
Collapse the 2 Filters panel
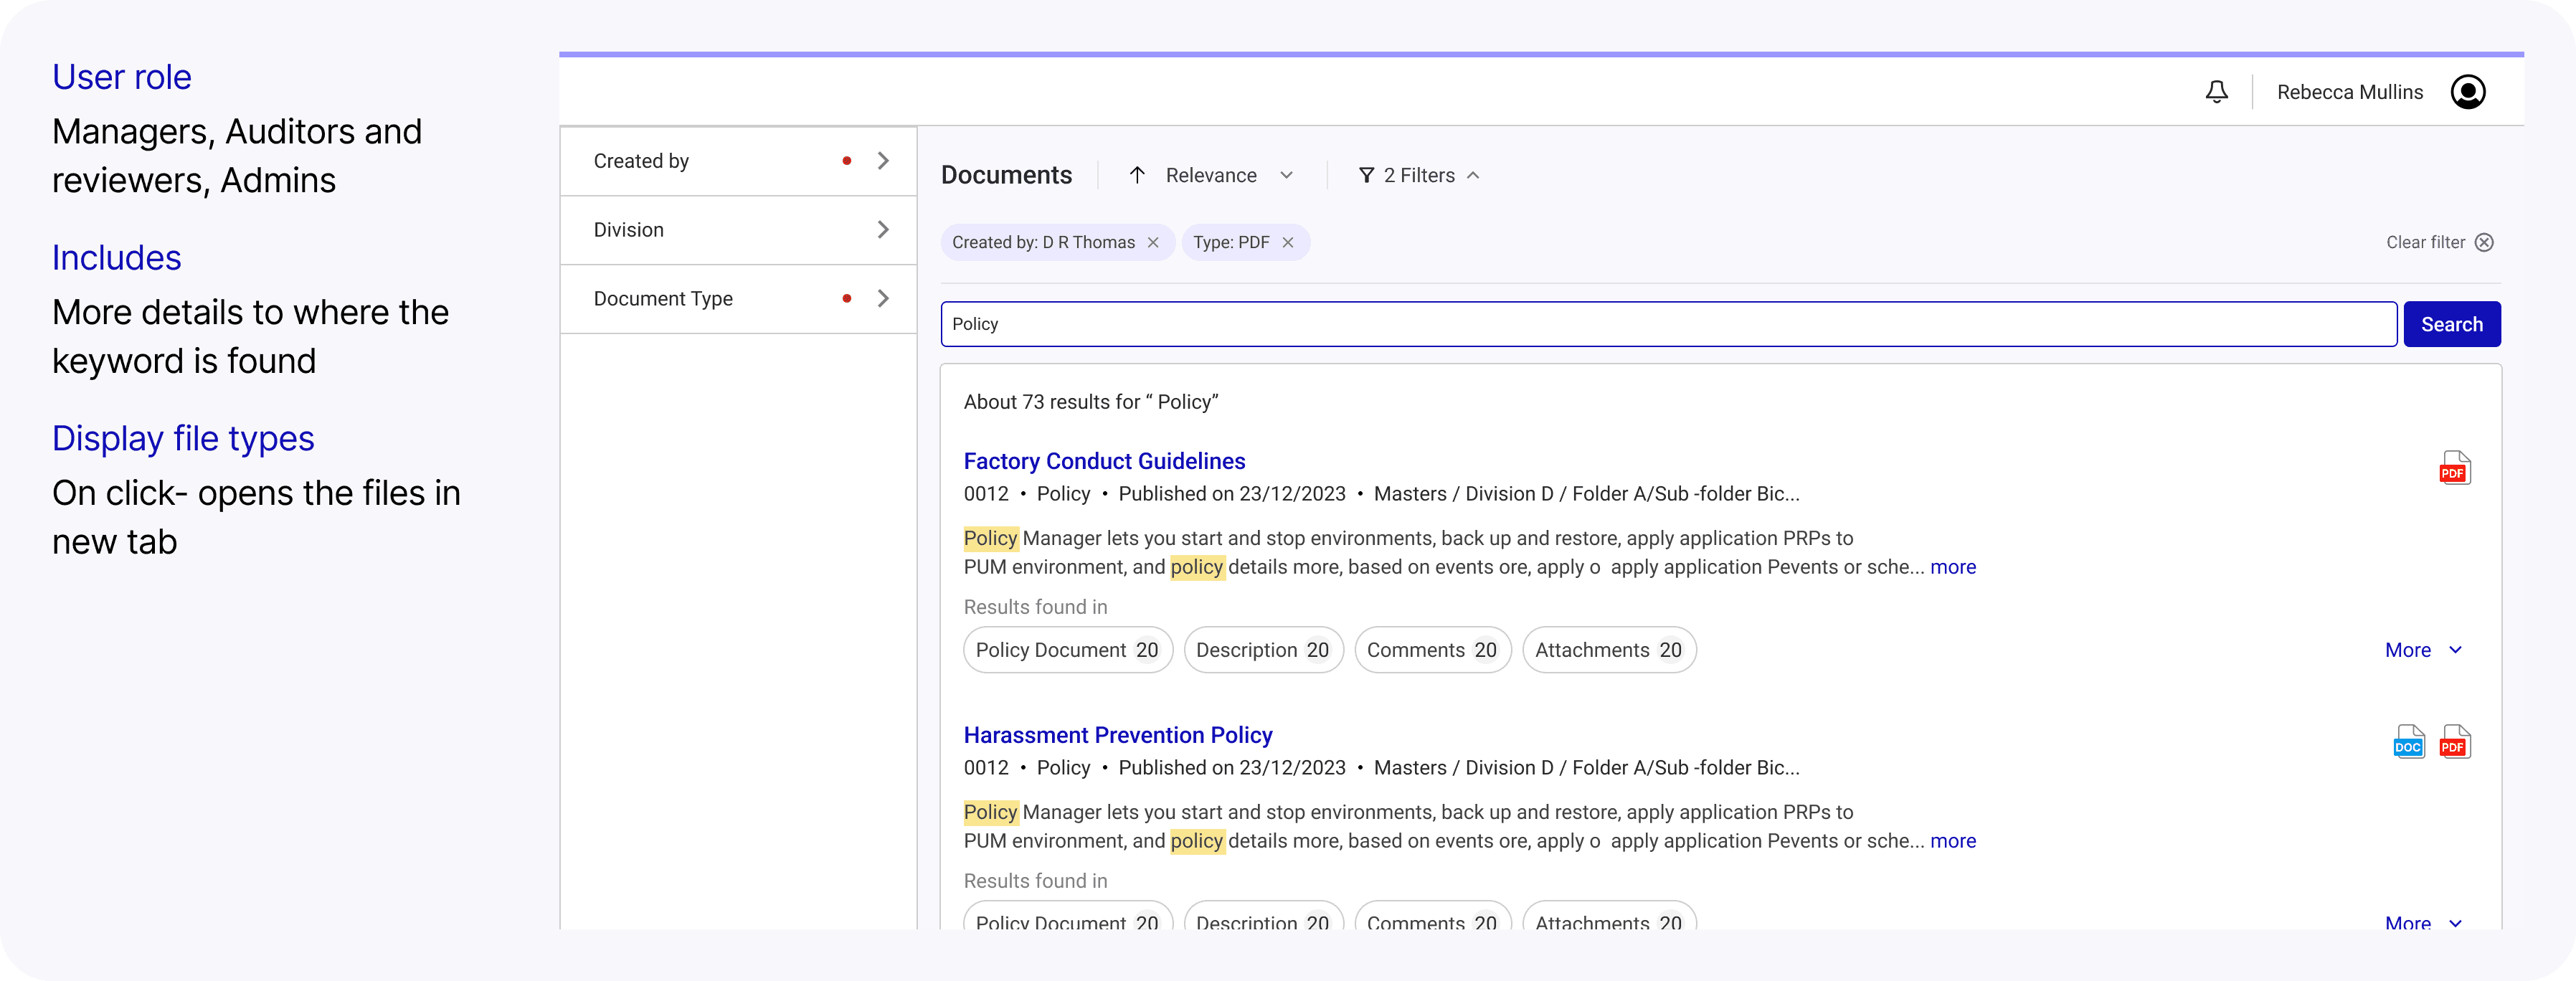point(1473,175)
